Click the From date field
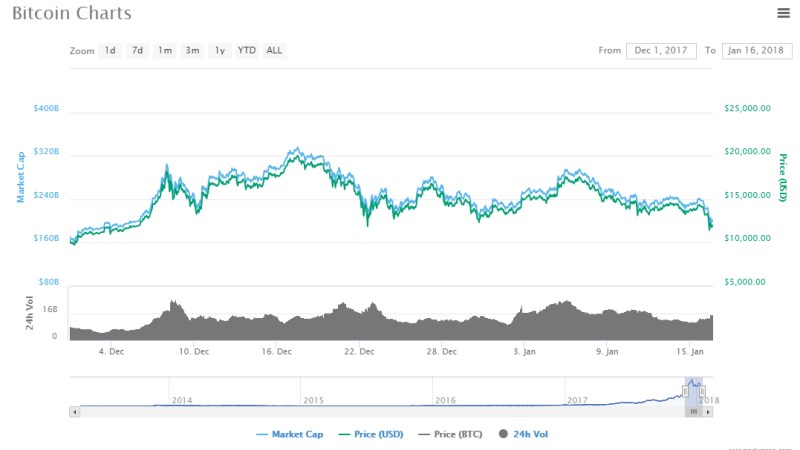The height and width of the screenshot is (450, 800). (x=661, y=50)
